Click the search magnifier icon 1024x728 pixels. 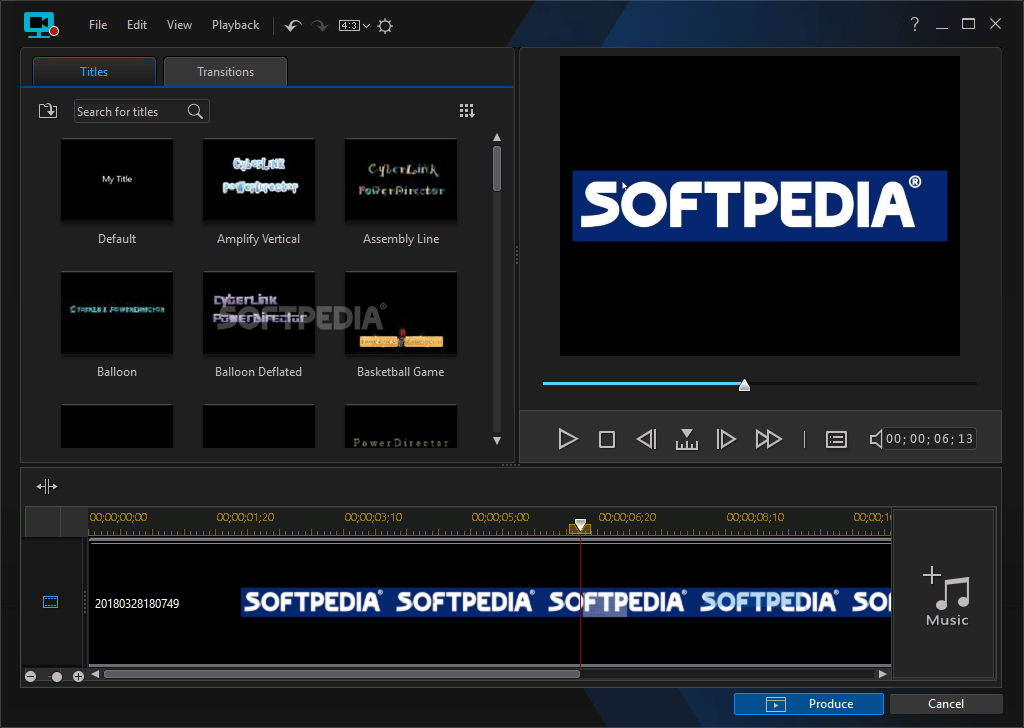coord(195,111)
